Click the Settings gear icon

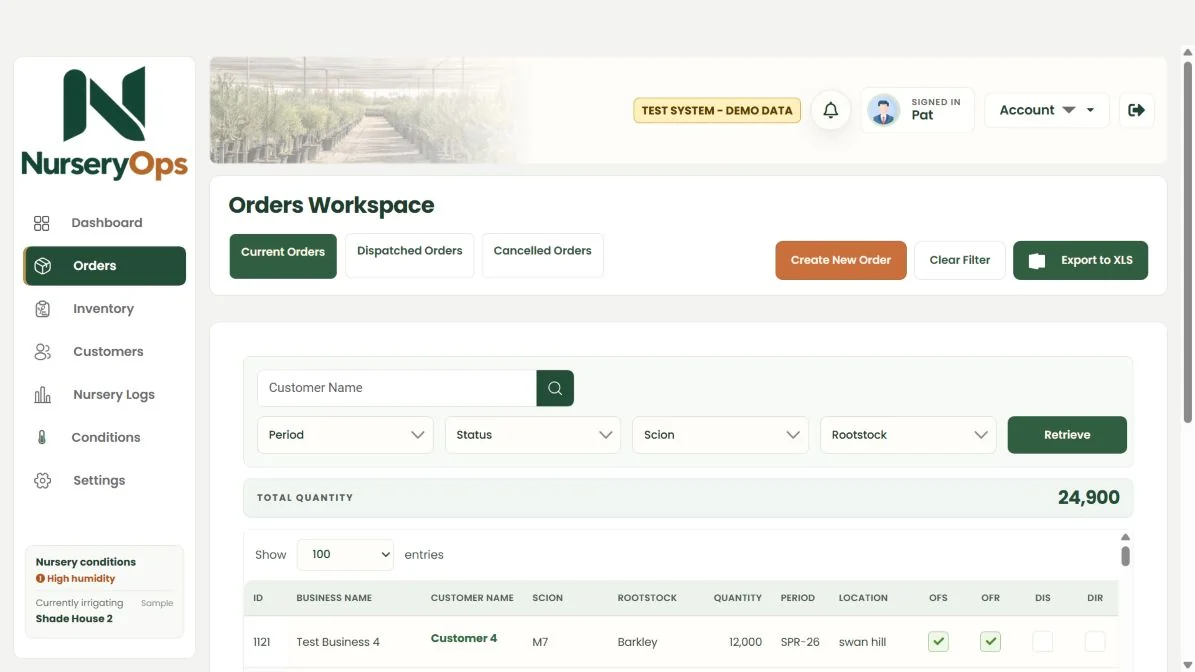(43, 481)
